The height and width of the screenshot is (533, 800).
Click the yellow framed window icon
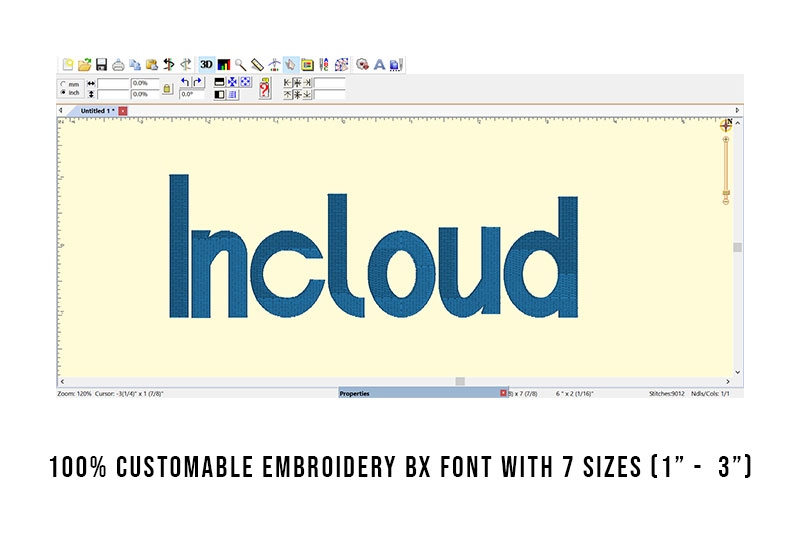coord(307,65)
